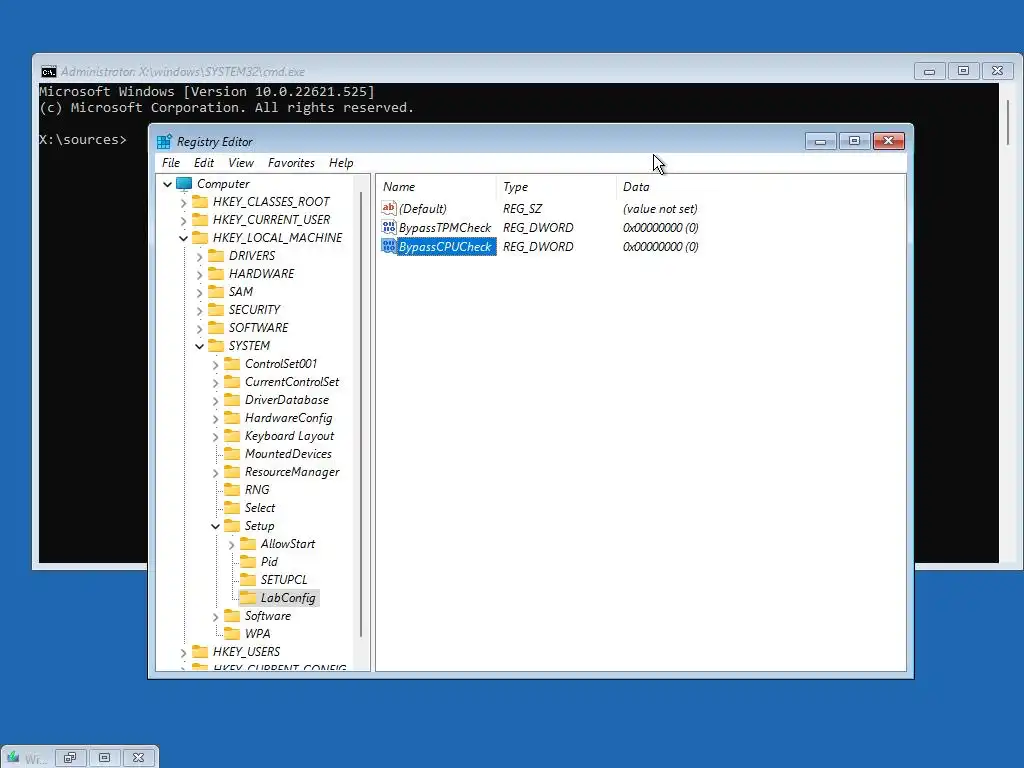The image size is (1024, 768).
Task: Click the SYSTEM folder icon
Action: pyautogui.click(x=216, y=345)
